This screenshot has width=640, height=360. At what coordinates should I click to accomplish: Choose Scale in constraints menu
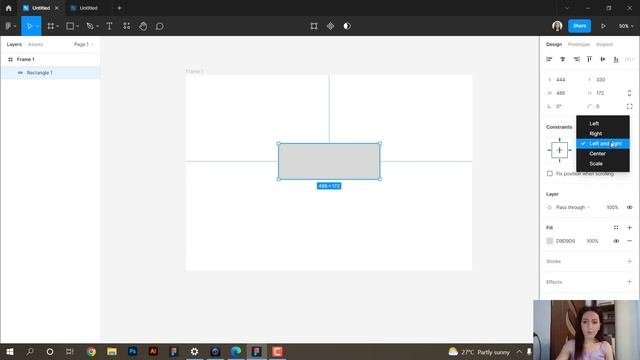click(x=603, y=164)
